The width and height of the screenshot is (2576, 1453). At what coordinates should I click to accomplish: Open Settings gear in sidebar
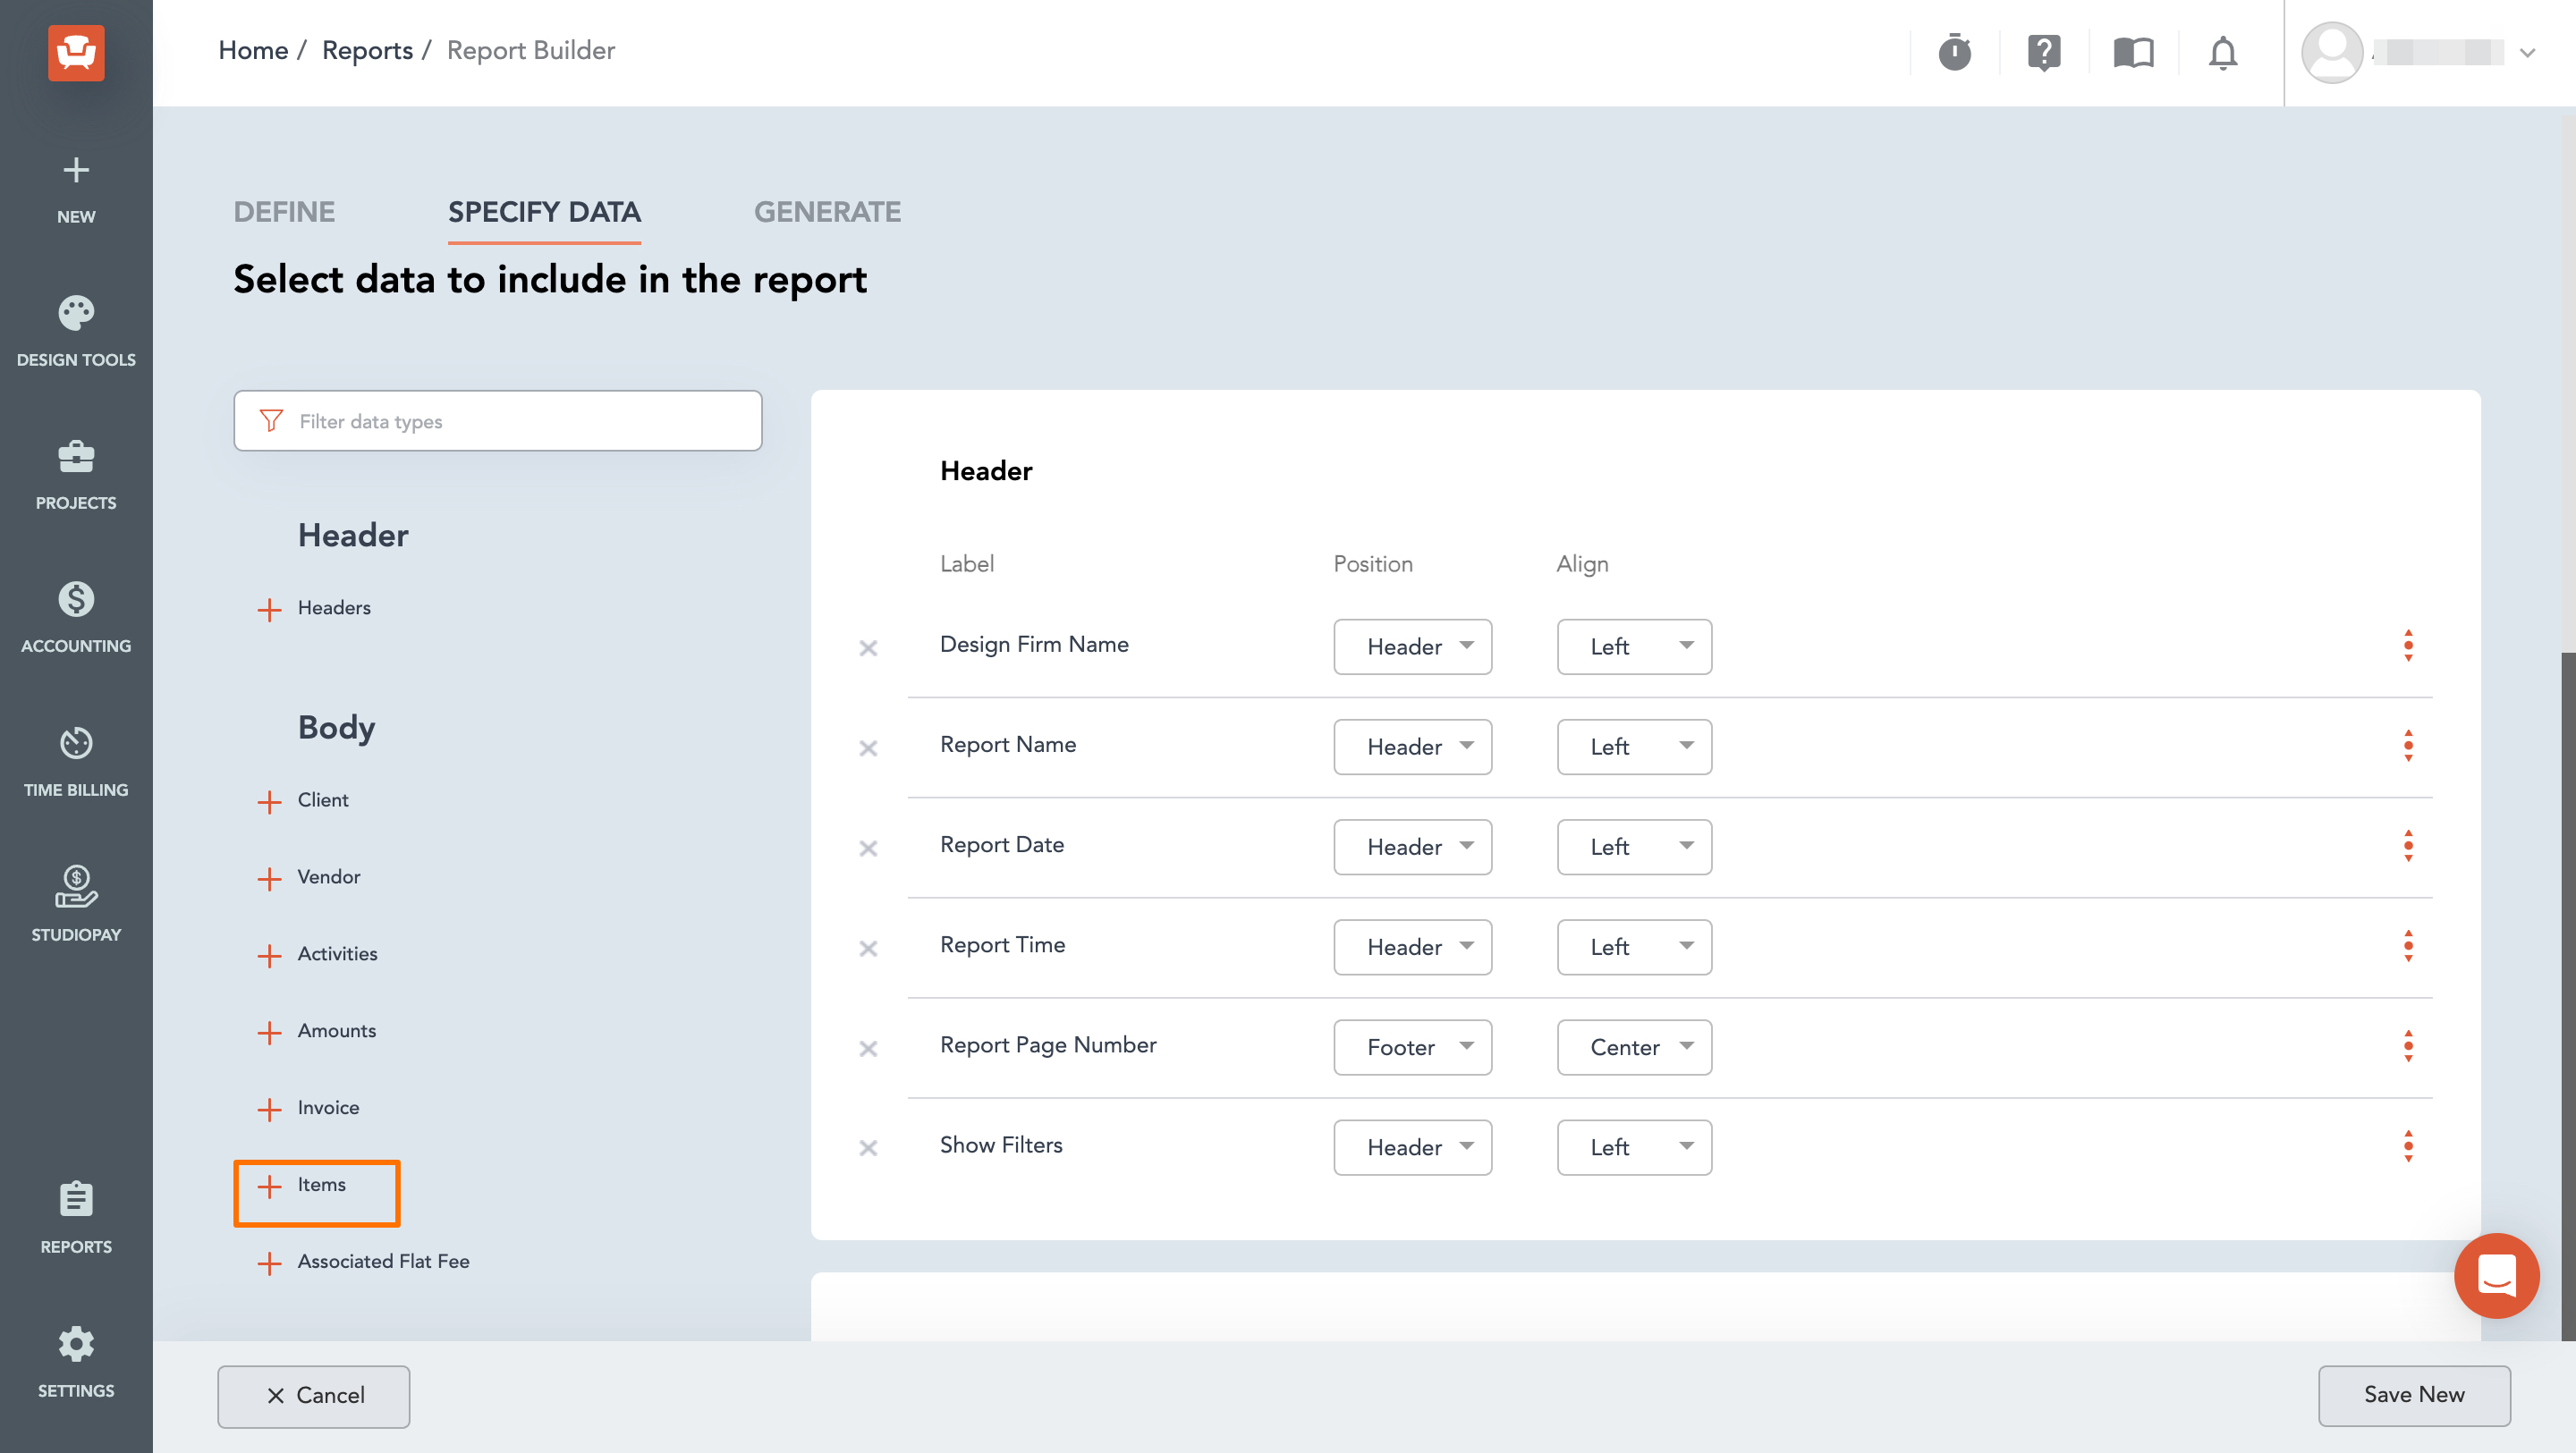tap(76, 1362)
